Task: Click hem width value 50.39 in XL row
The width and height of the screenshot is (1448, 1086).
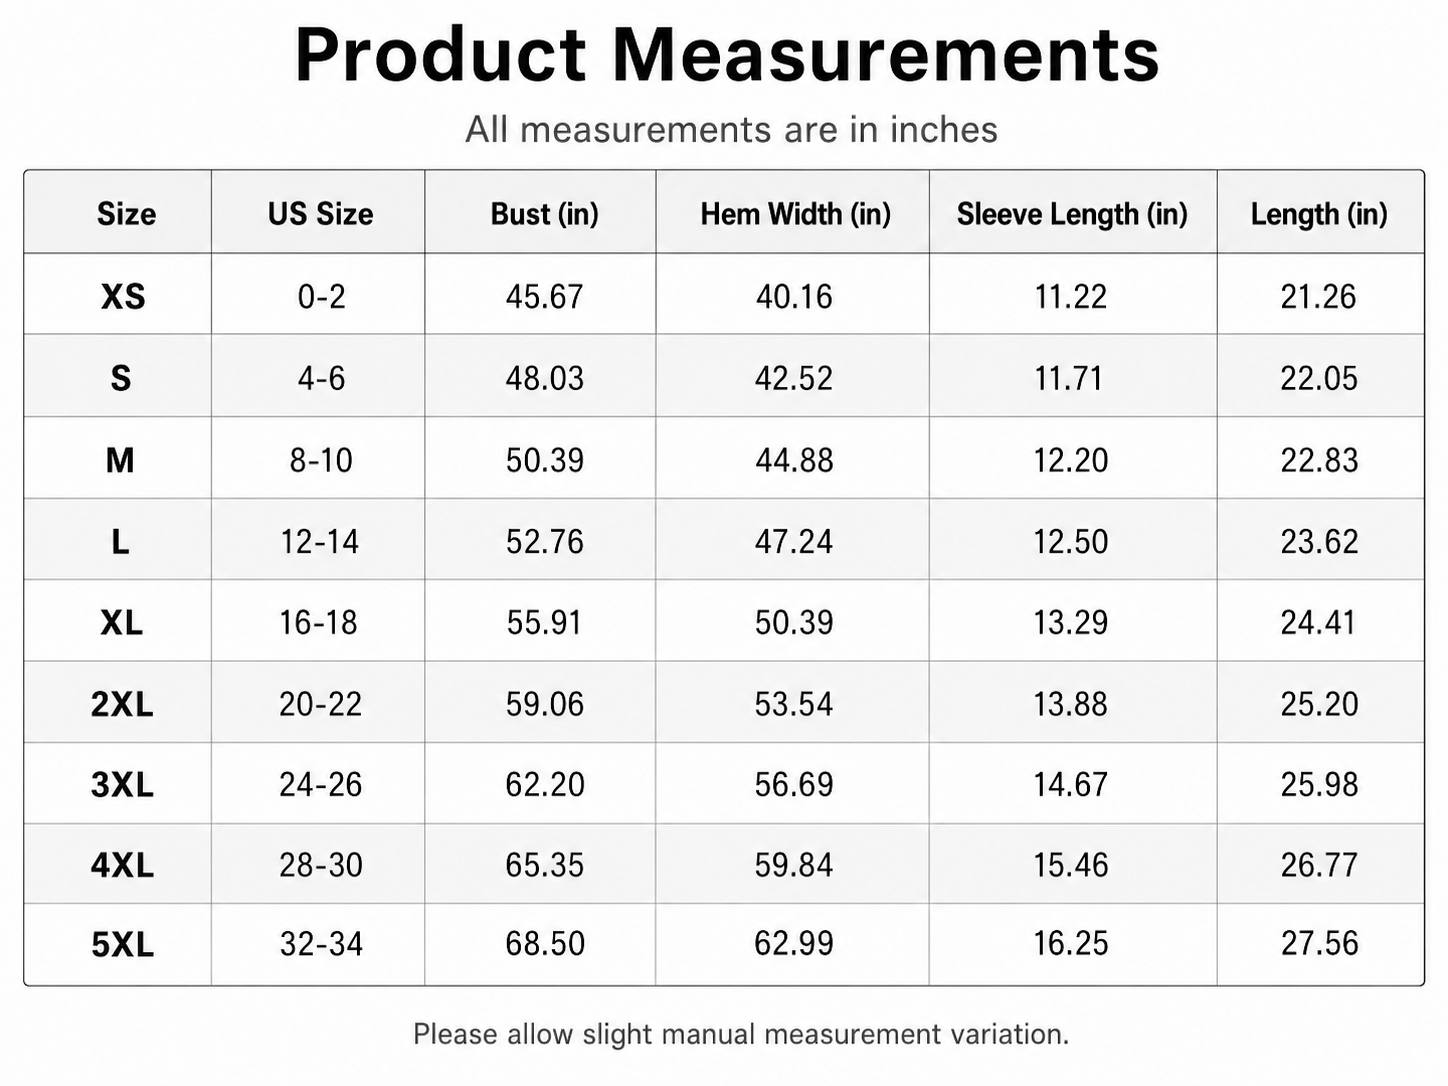Action: click(x=794, y=623)
